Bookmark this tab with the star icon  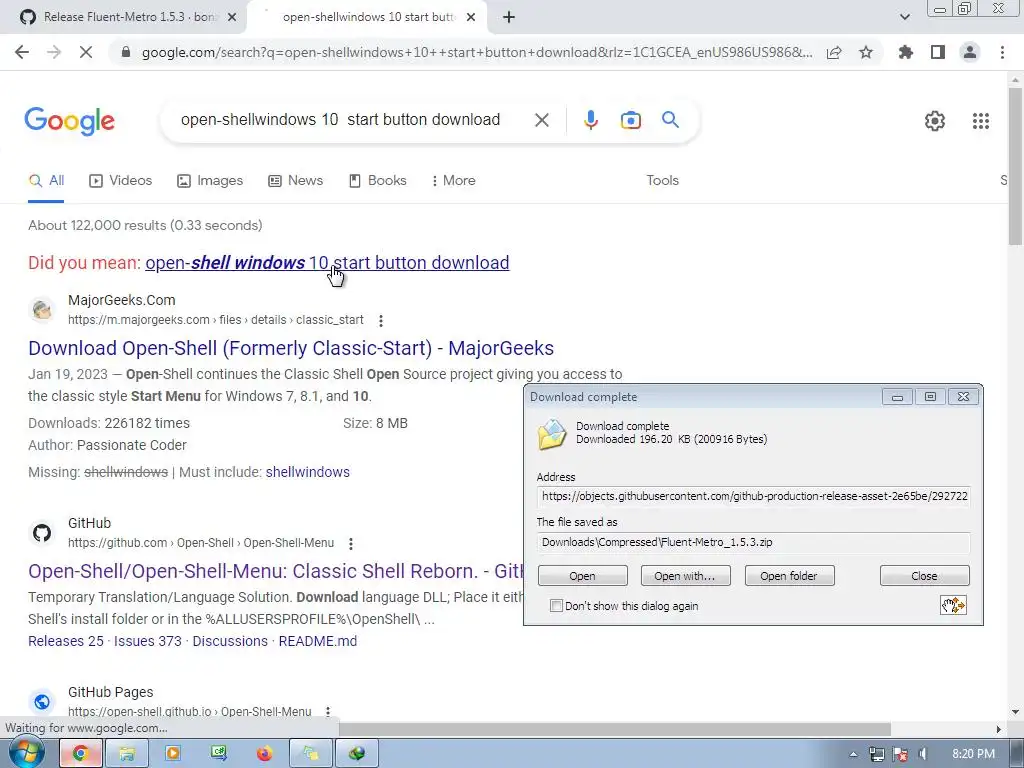(866, 52)
